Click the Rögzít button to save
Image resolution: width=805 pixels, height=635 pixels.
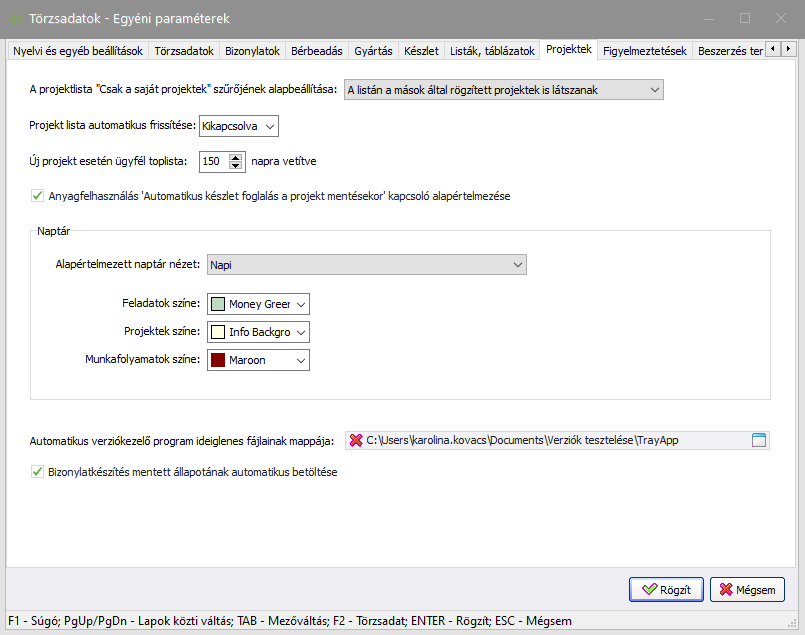pyautogui.click(x=666, y=590)
